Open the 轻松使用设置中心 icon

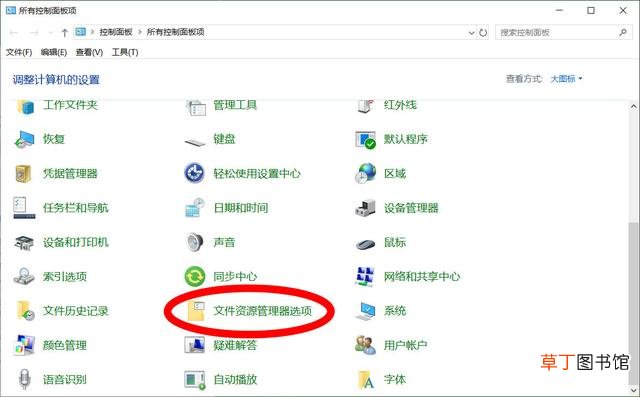pyautogui.click(x=194, y=173)
